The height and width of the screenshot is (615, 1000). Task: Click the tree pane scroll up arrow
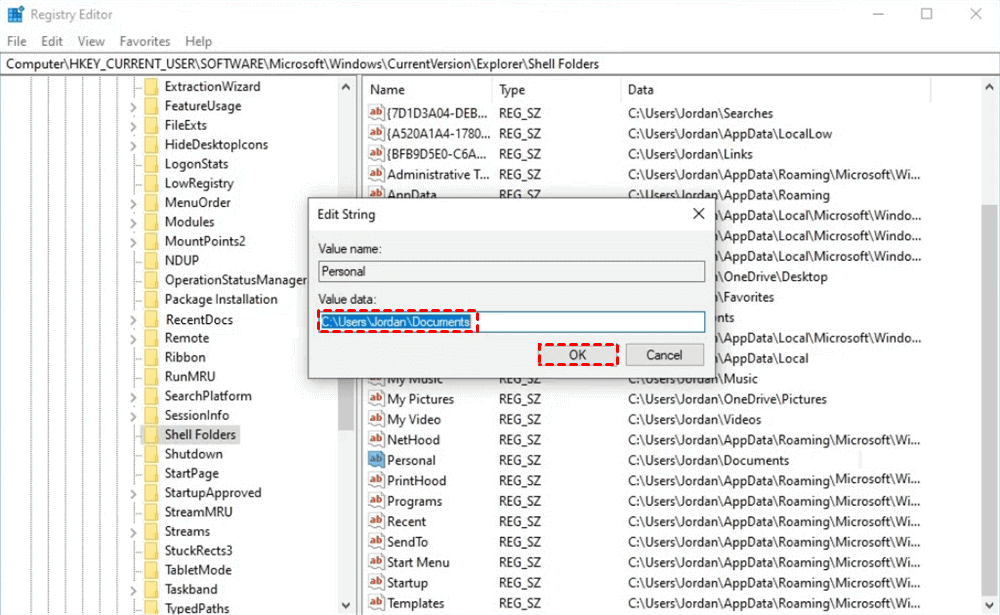(346, 86)
